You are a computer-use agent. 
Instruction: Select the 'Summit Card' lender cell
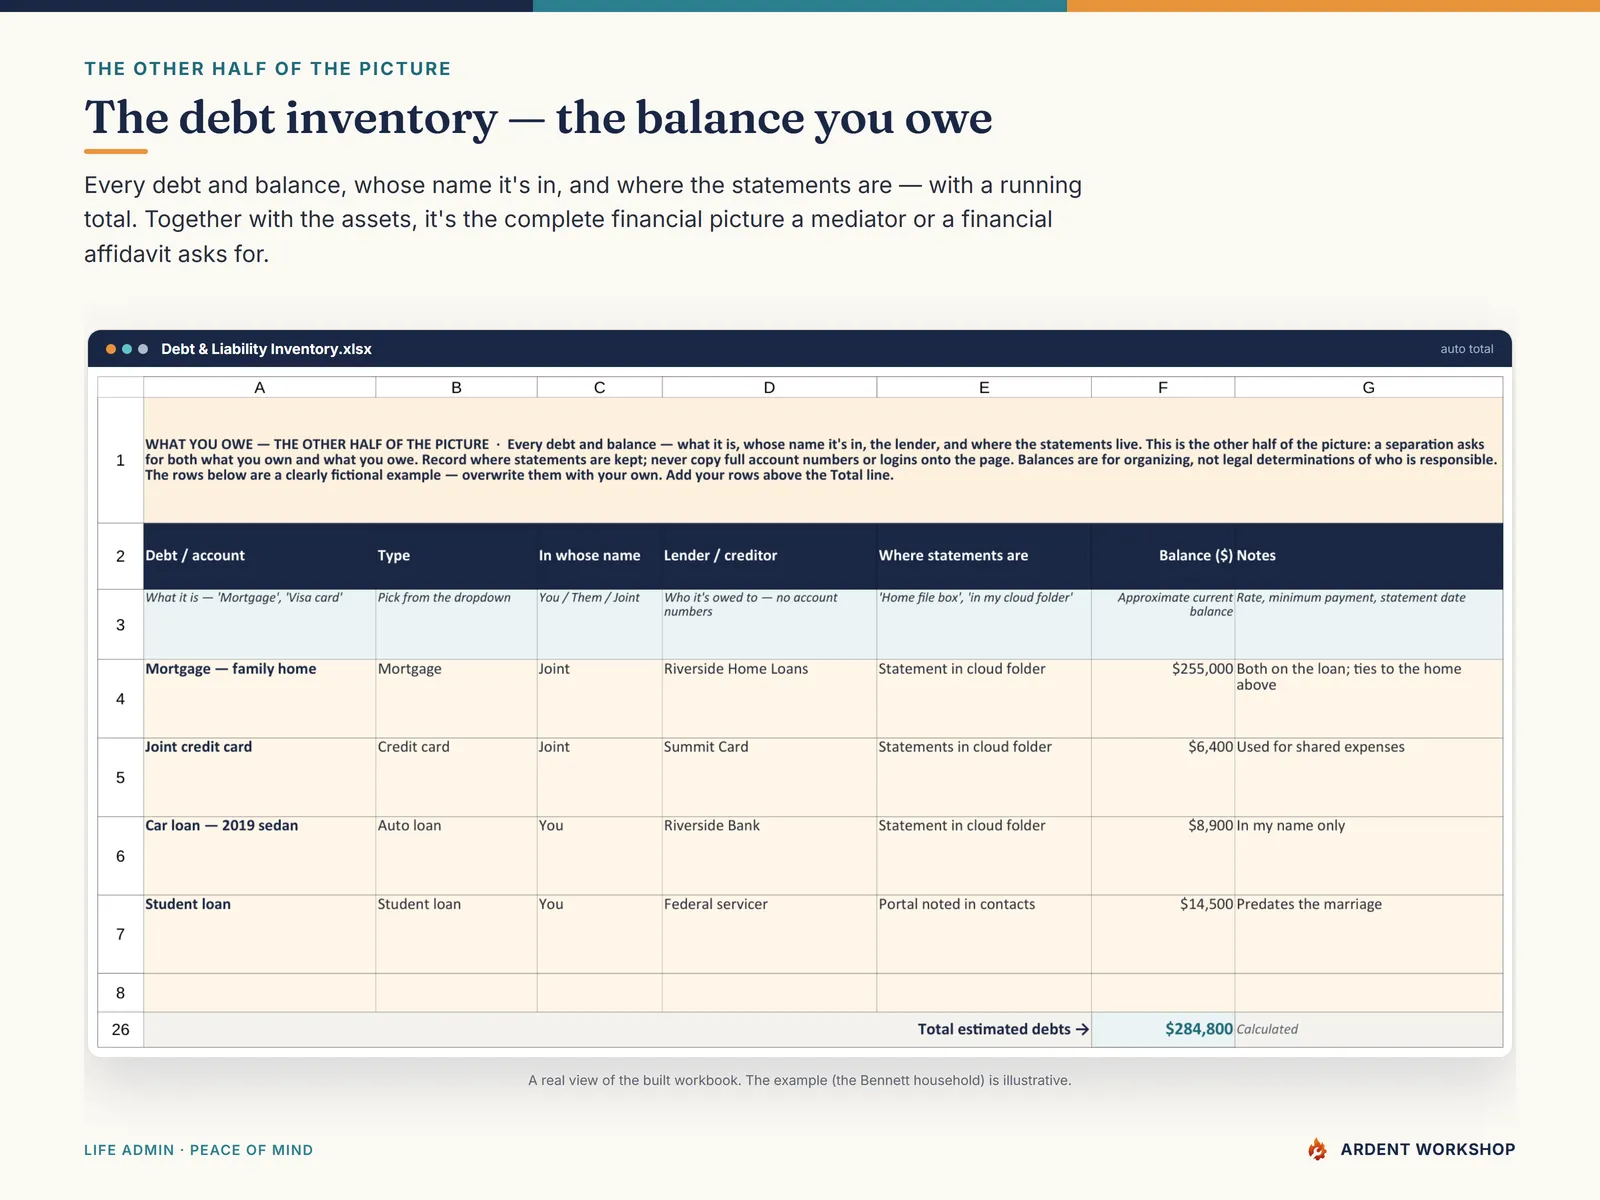tap(769, 777)
